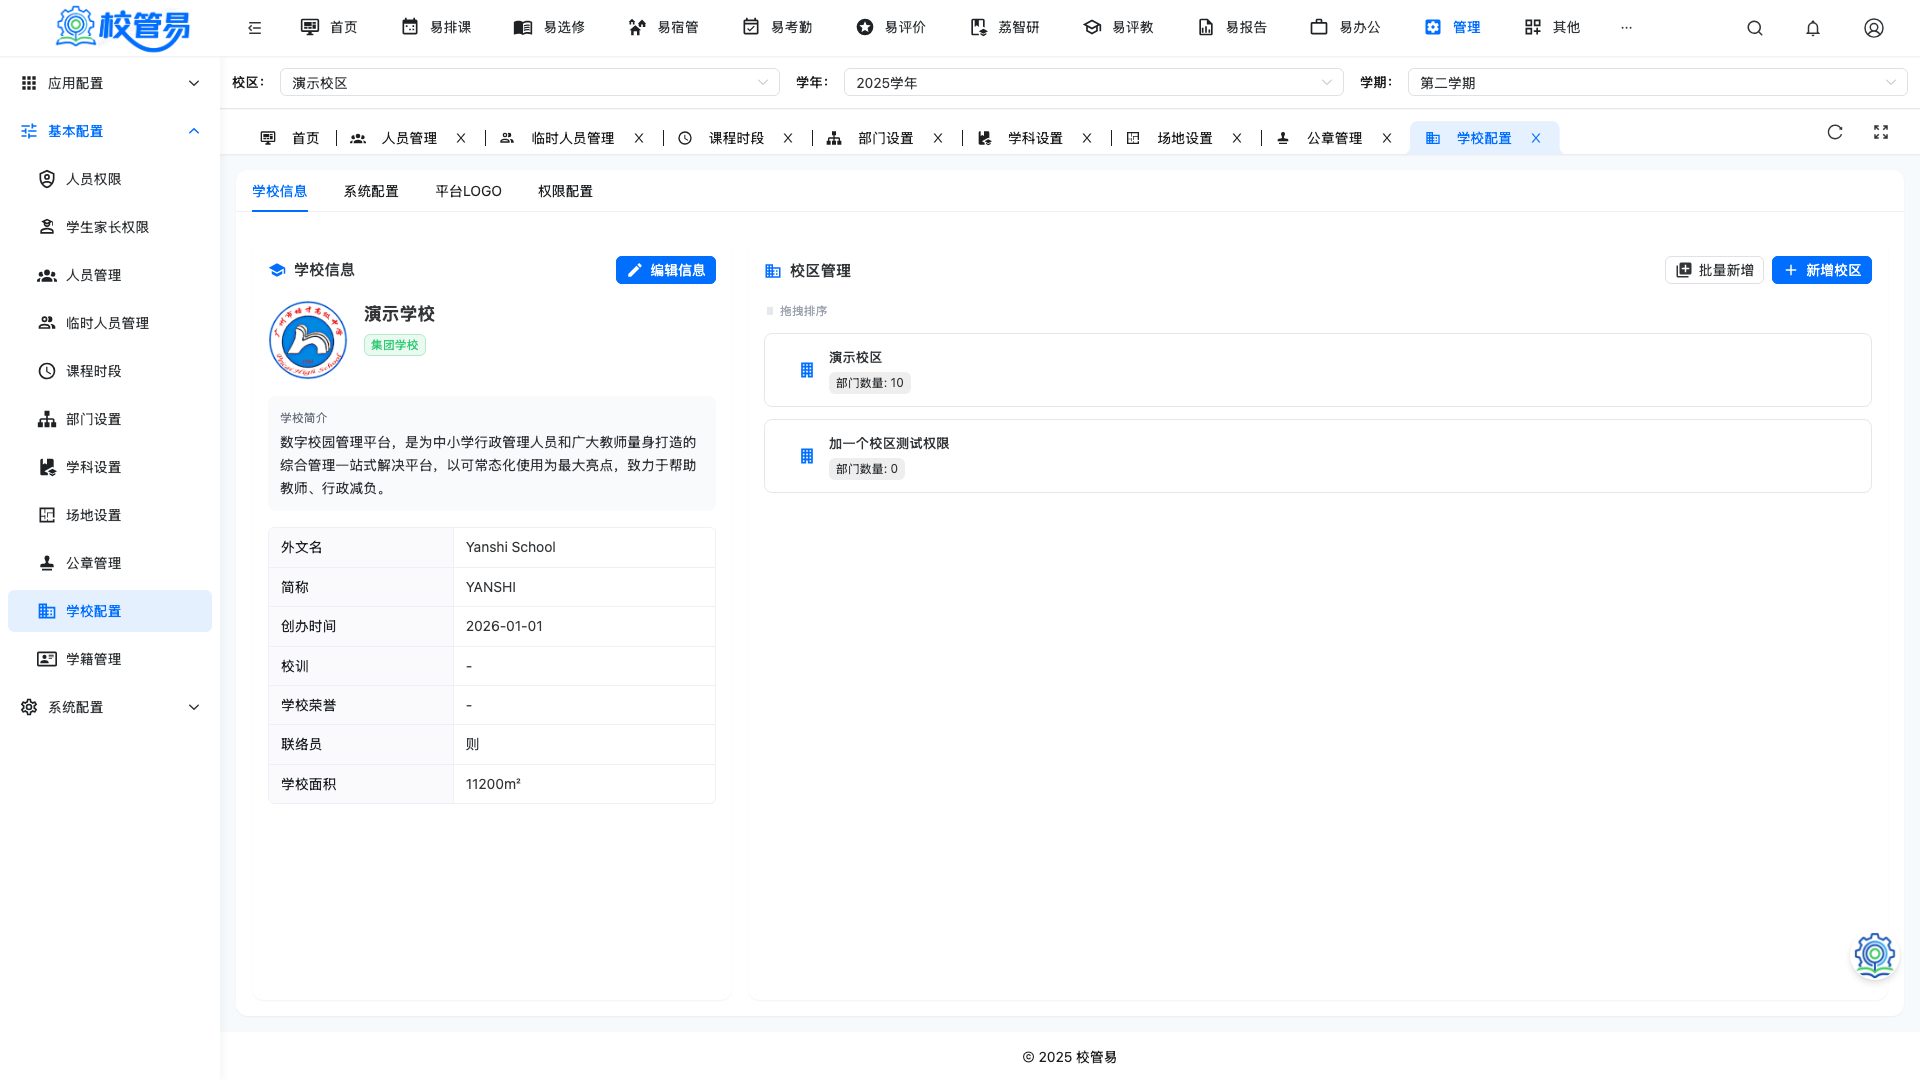The image size is (1920, 1080).
Task: Open 人员管理 in the sidebar
Action: pos(110,275)
